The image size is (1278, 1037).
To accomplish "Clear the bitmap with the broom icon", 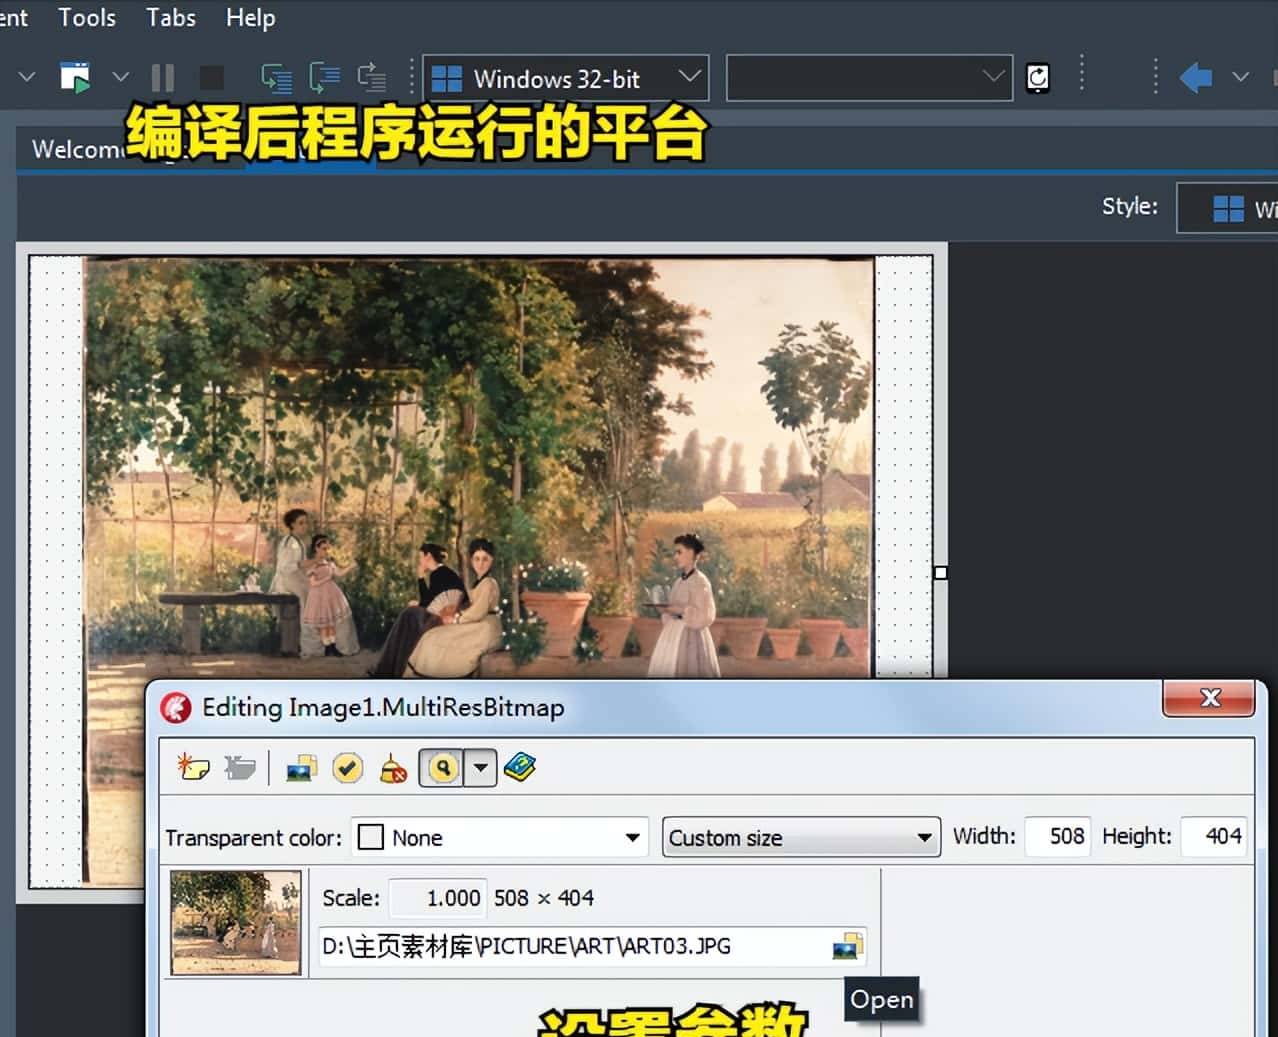I will pos(392,767).
